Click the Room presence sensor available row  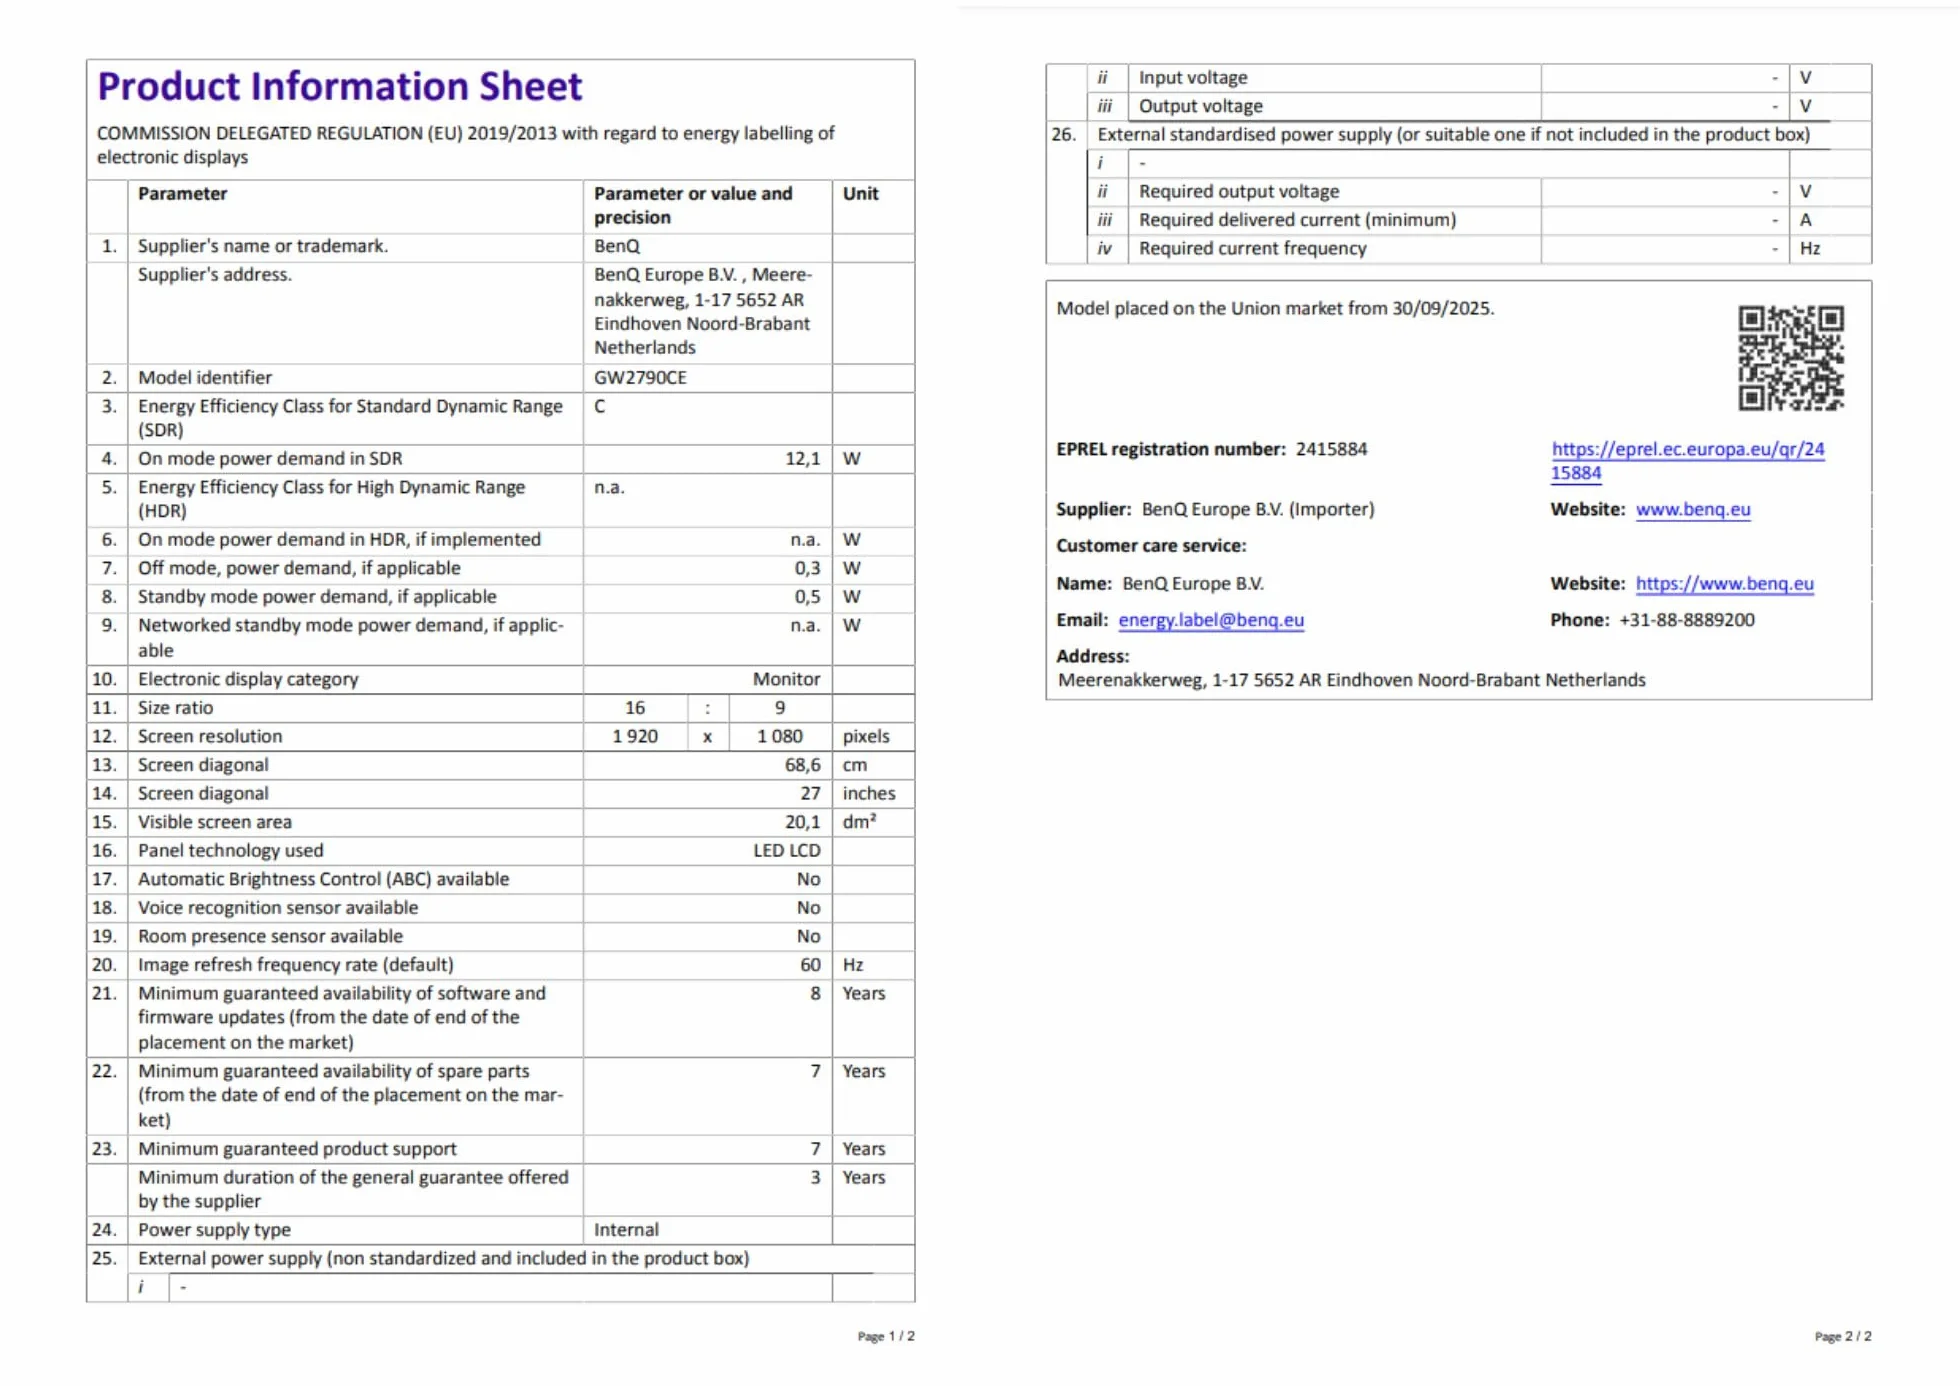pos(500,937)
